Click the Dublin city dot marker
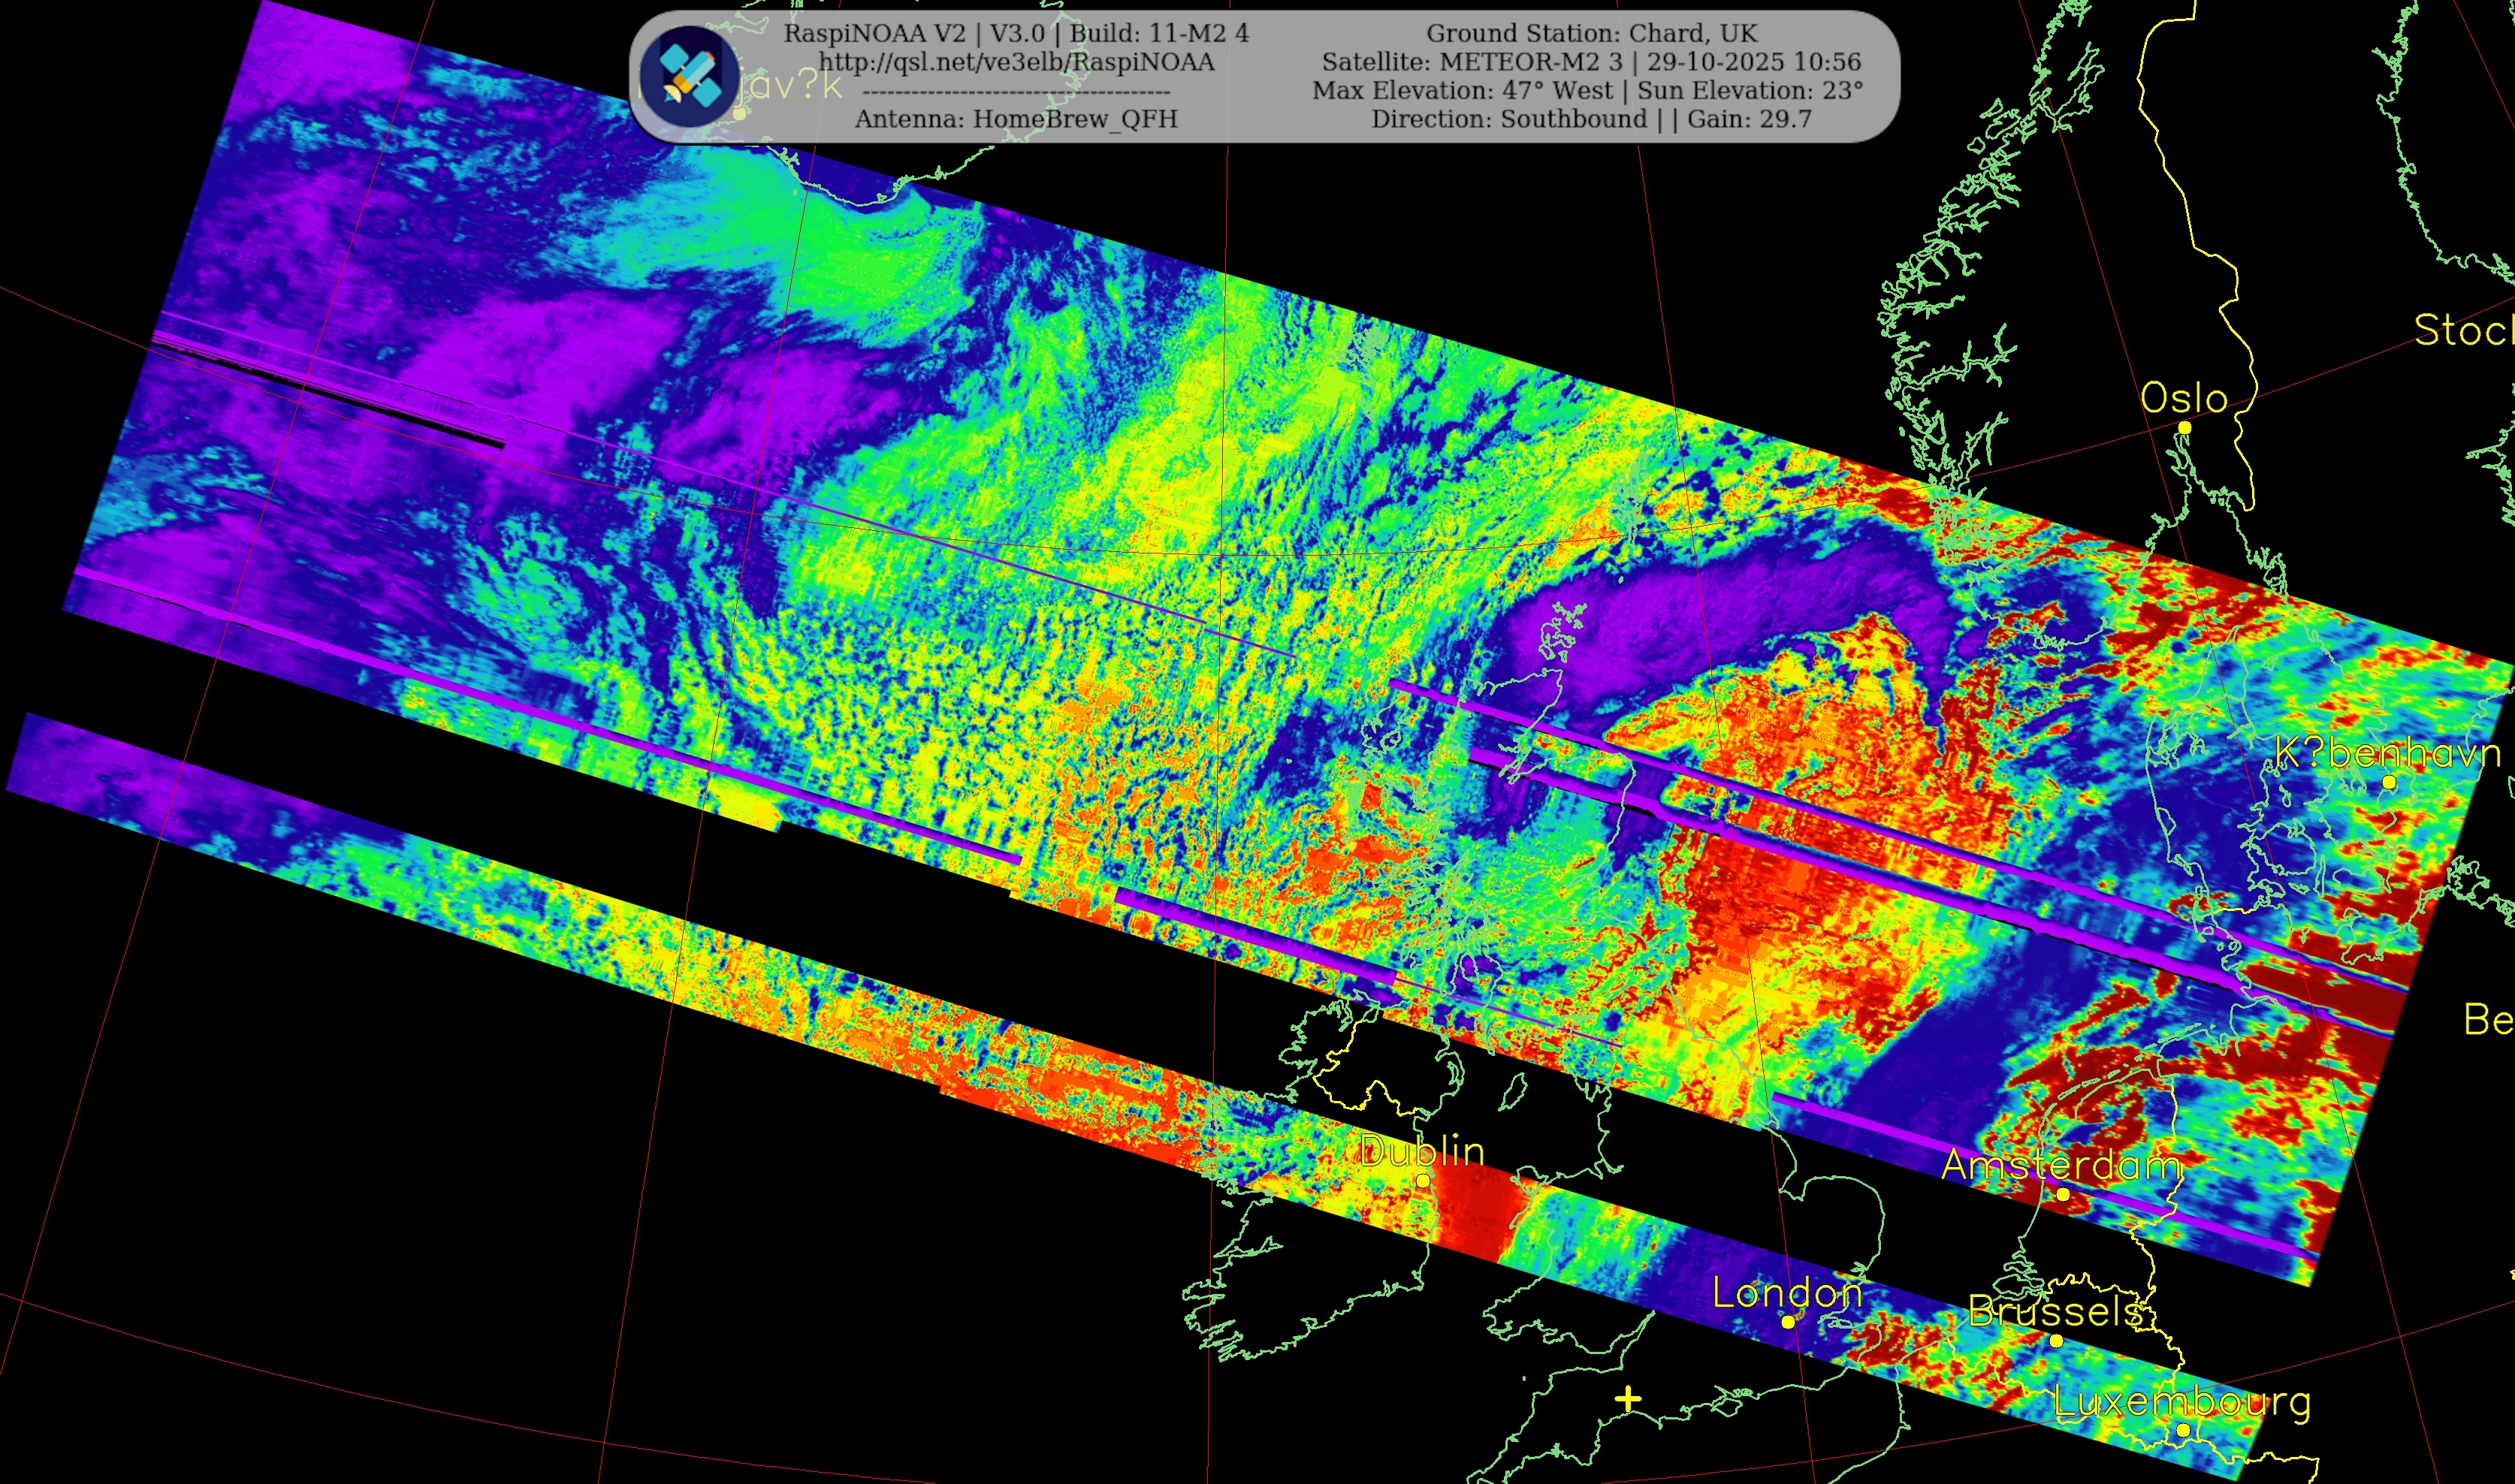The width and height of the screenshot is (2515, 1484). click(1423, 1181)
